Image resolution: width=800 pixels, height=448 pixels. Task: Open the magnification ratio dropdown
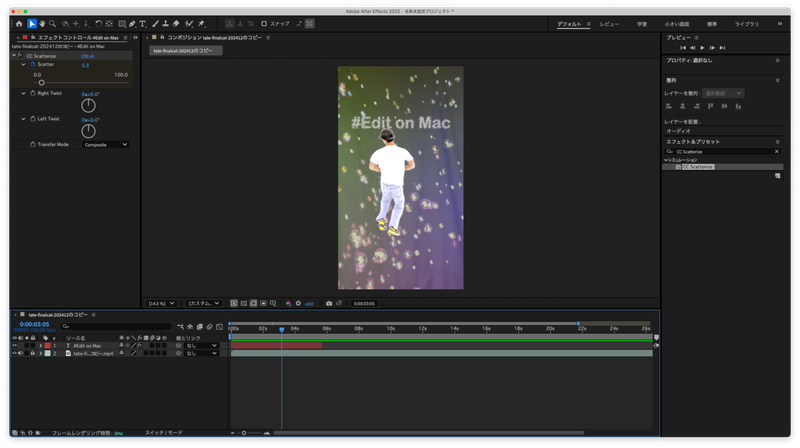coord(161,303)
